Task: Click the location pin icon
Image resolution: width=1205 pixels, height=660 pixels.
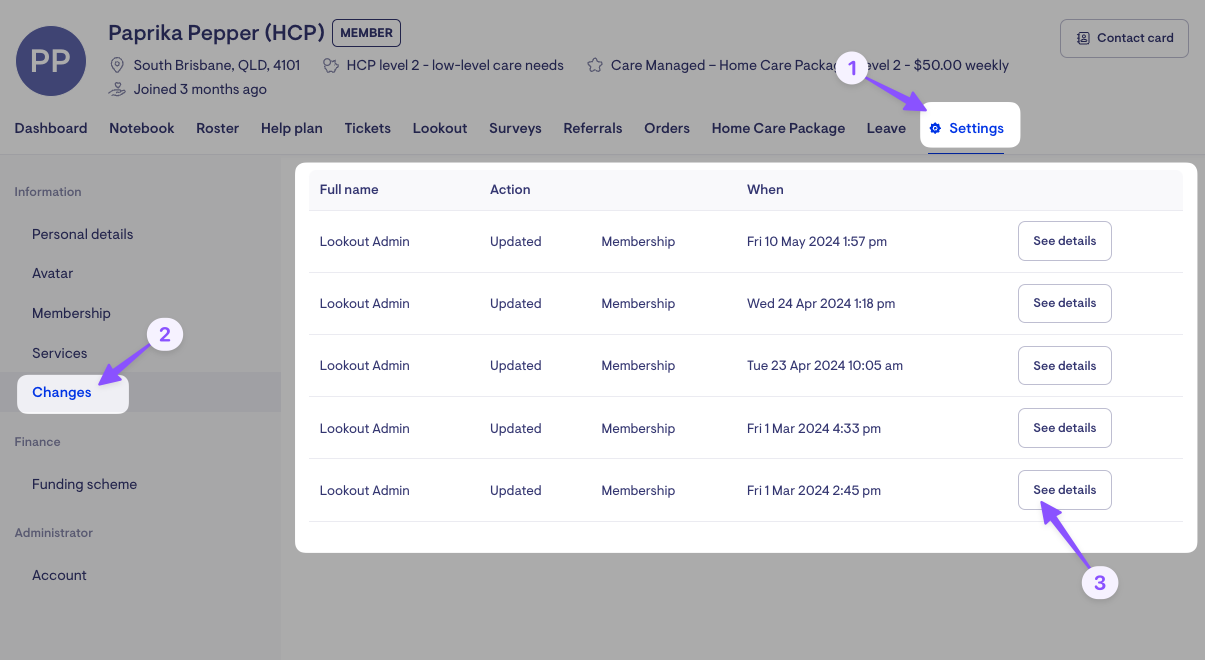Action: pyautogui.click(x=117, y=65)
